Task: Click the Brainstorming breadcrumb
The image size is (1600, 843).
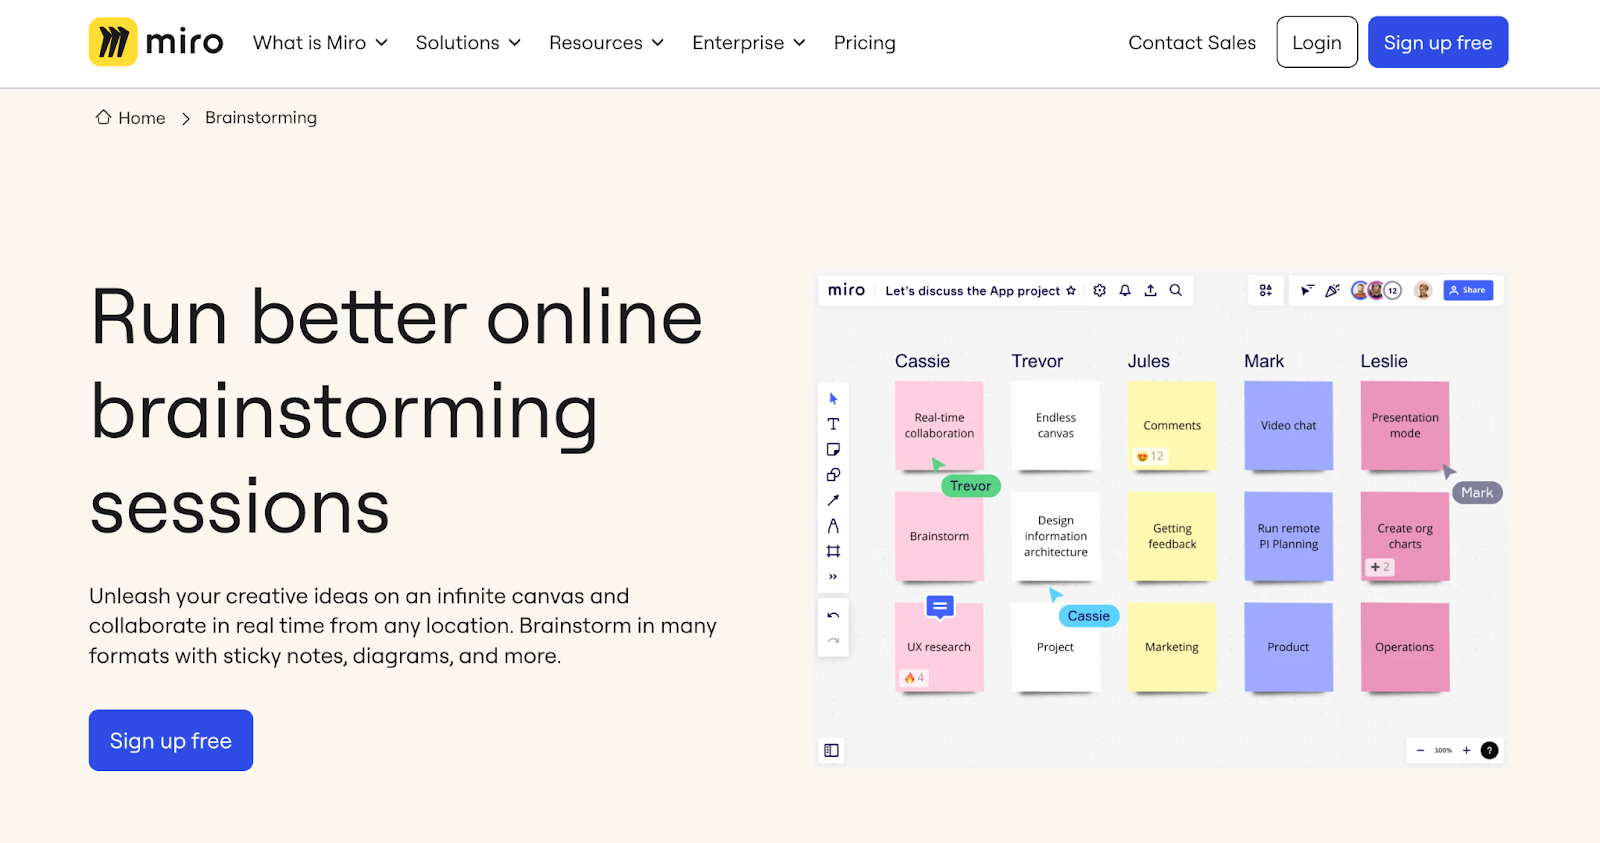Action: click(261, 118)
